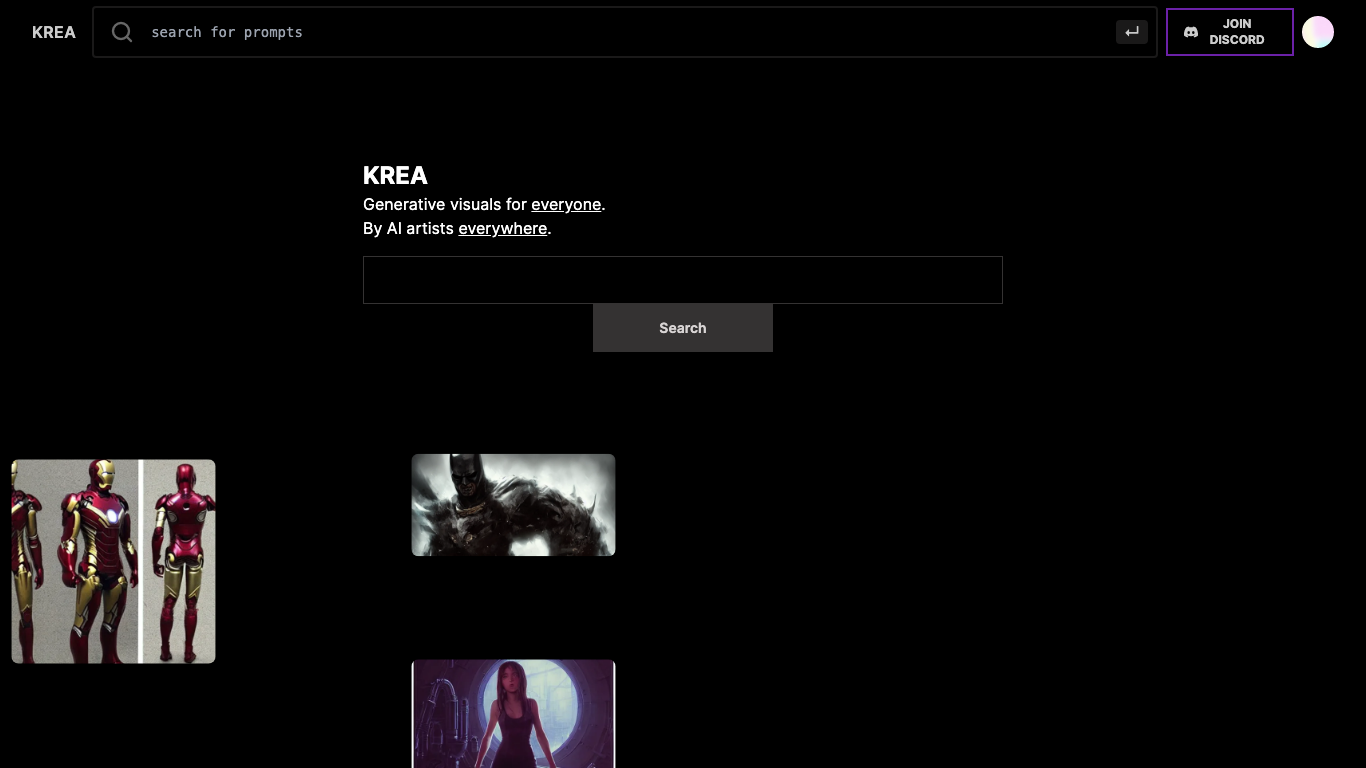Open the woman-in-portal artwork thumbnail
Viewport: 1366px width, 768px height.
[513, 713]
